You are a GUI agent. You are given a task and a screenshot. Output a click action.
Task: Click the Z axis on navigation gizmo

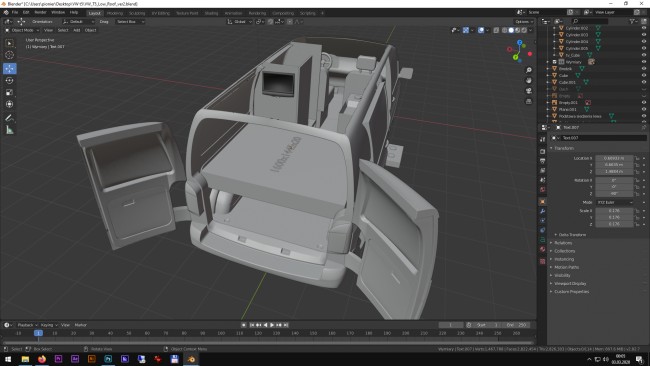[x=520, y=43]
